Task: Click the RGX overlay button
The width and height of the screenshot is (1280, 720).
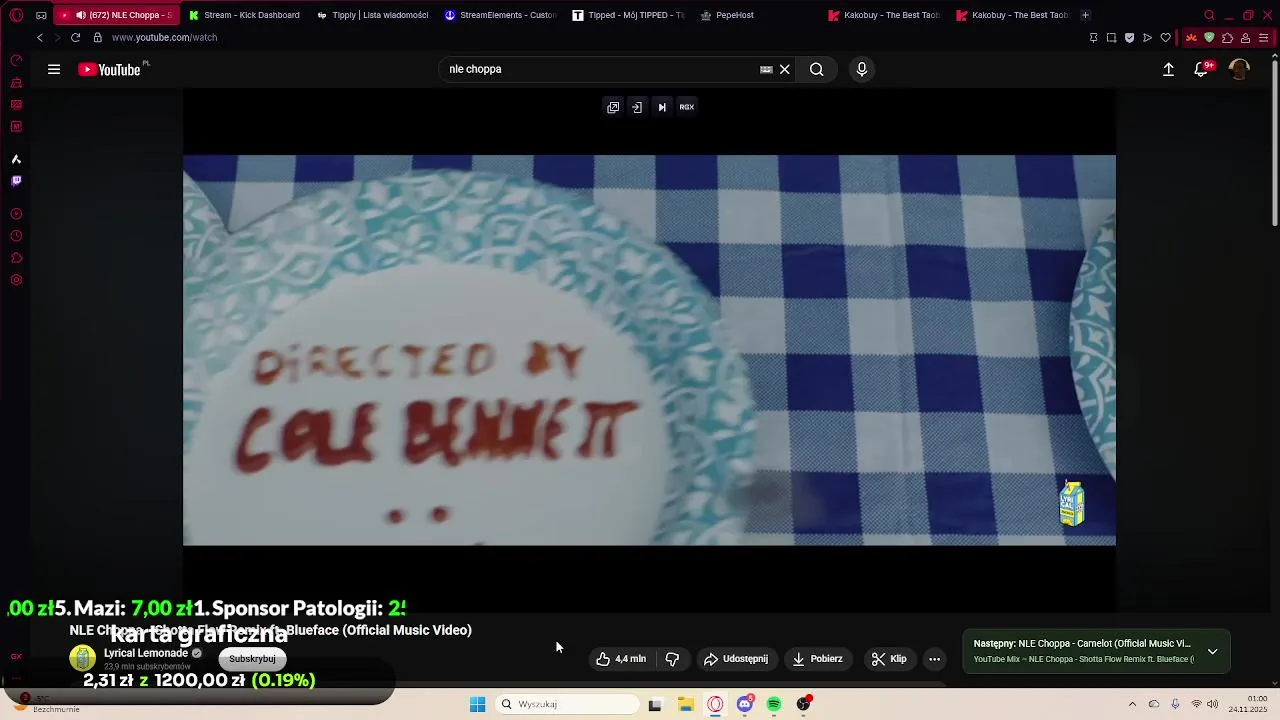Action: (687, 107)
